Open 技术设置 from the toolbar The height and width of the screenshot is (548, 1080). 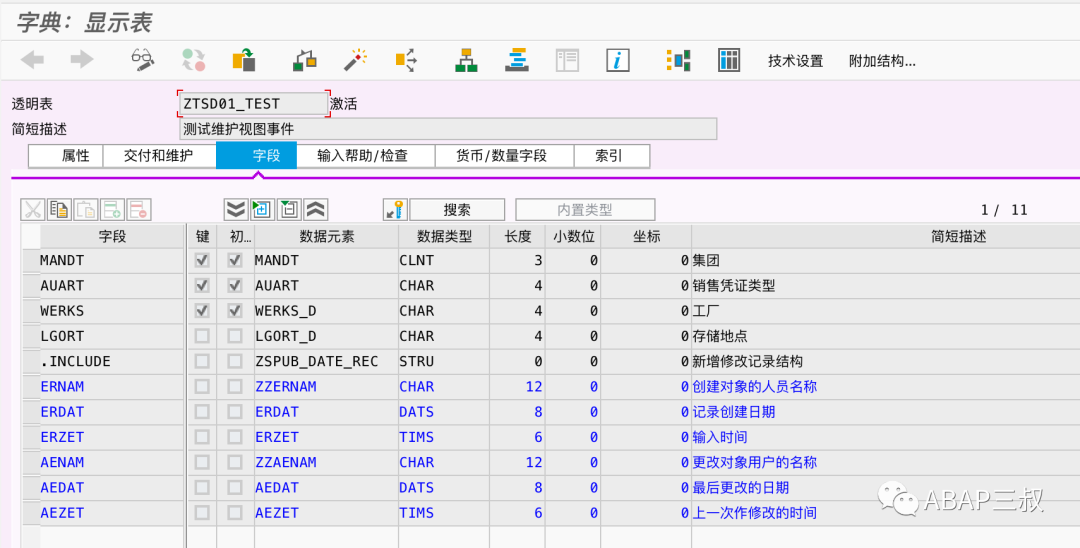(x=796, y=61)
